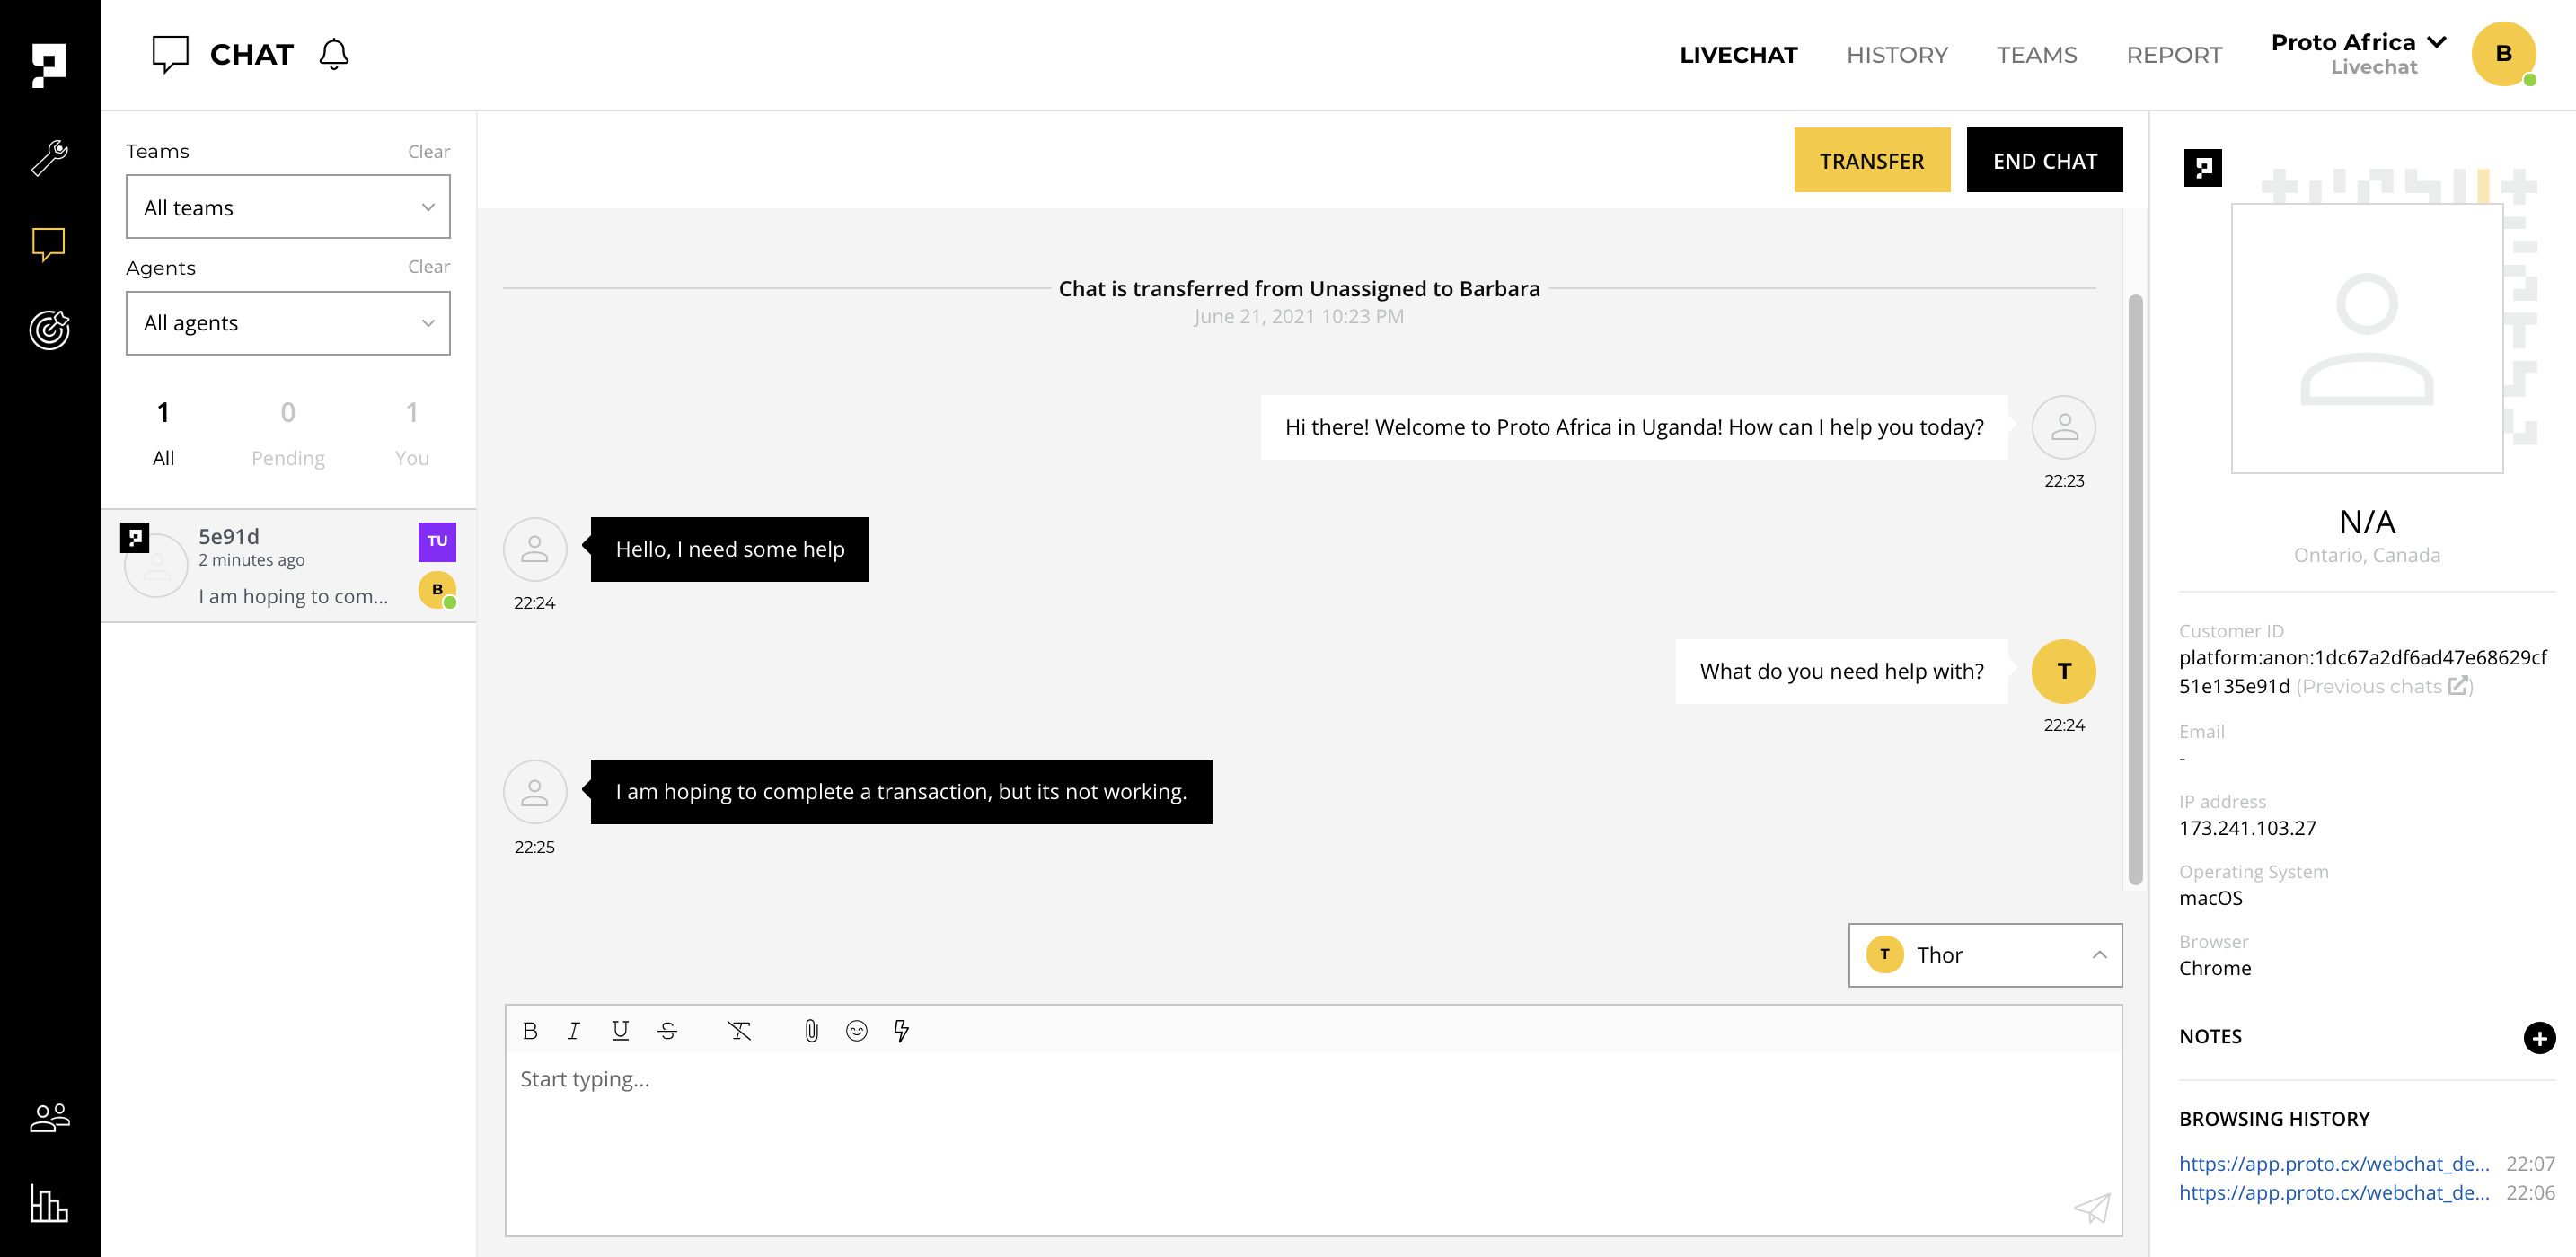2576x1257 pixels.
Task: Click the TRANSFER button
Action: pos(1871,160)
